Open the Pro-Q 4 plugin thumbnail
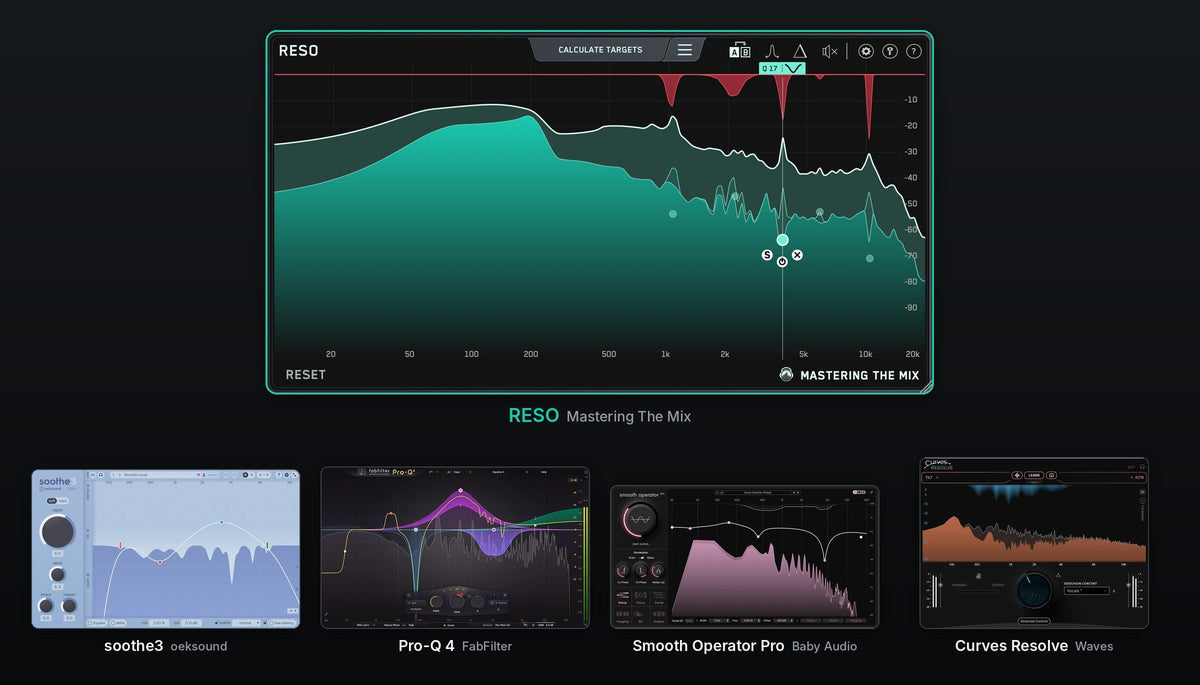 click(x=455, y=548)
